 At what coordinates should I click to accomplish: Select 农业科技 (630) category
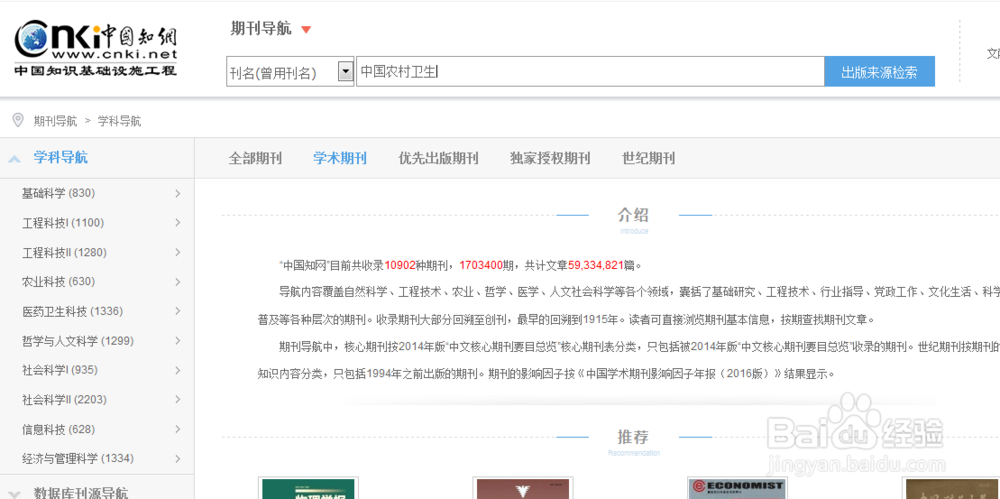(58, 281)
